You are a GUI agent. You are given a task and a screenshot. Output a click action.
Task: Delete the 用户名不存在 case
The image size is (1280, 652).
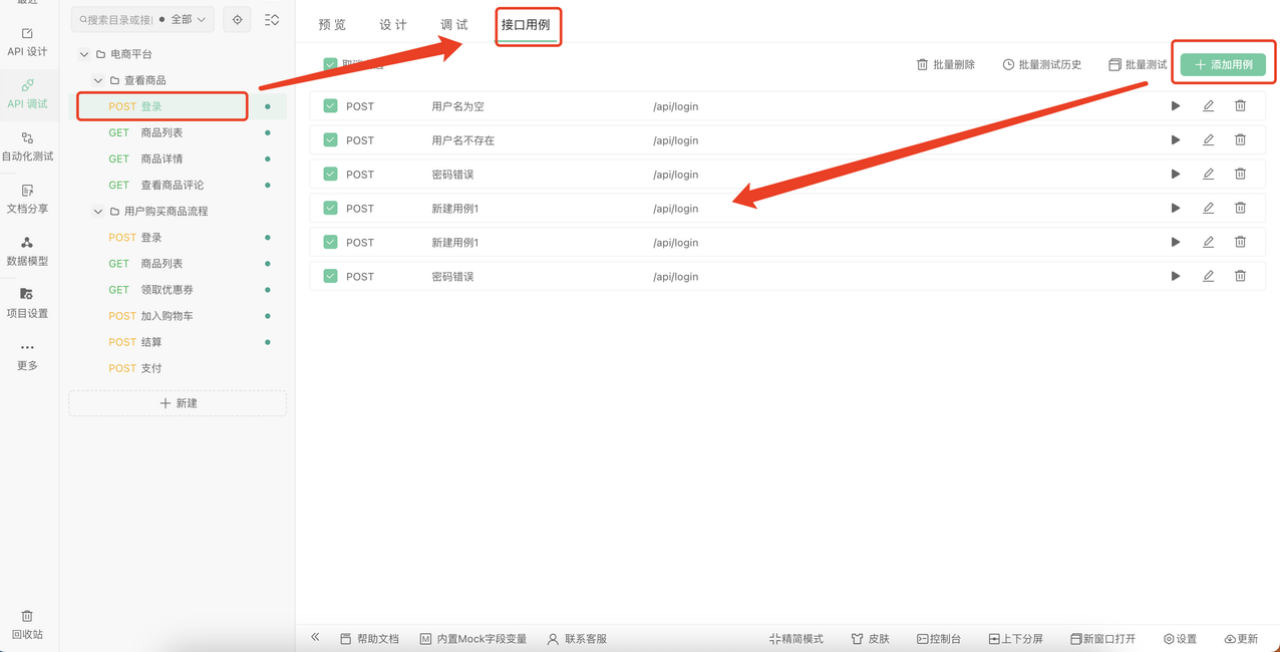[x=1240, y=140]
